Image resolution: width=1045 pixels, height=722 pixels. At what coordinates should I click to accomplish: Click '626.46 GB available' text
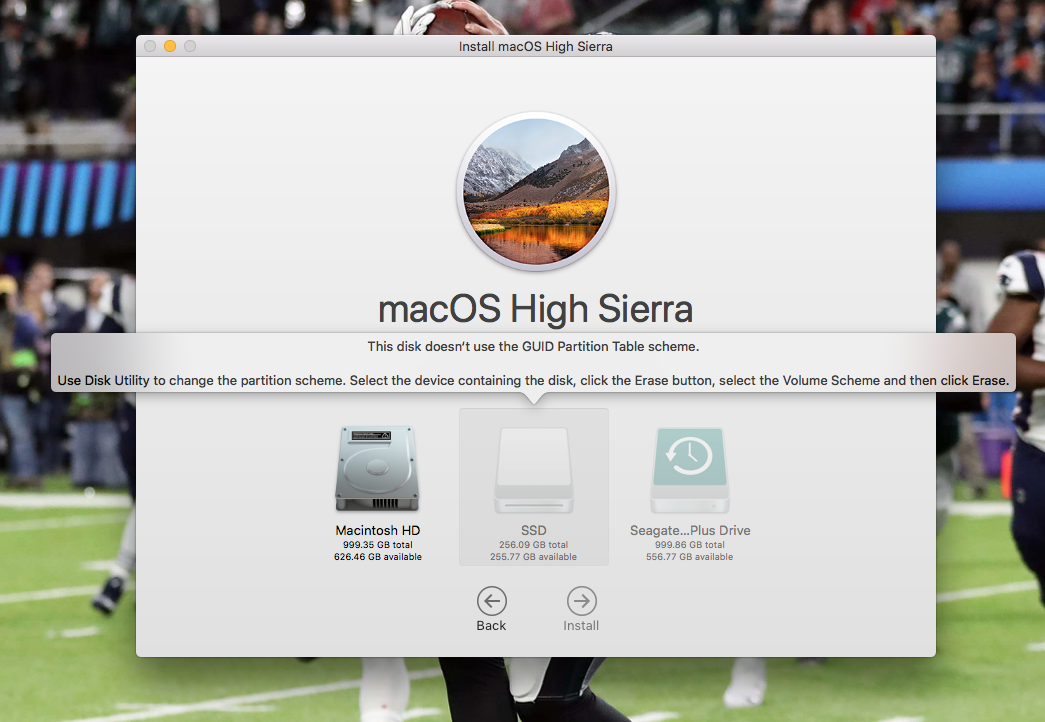377,557
